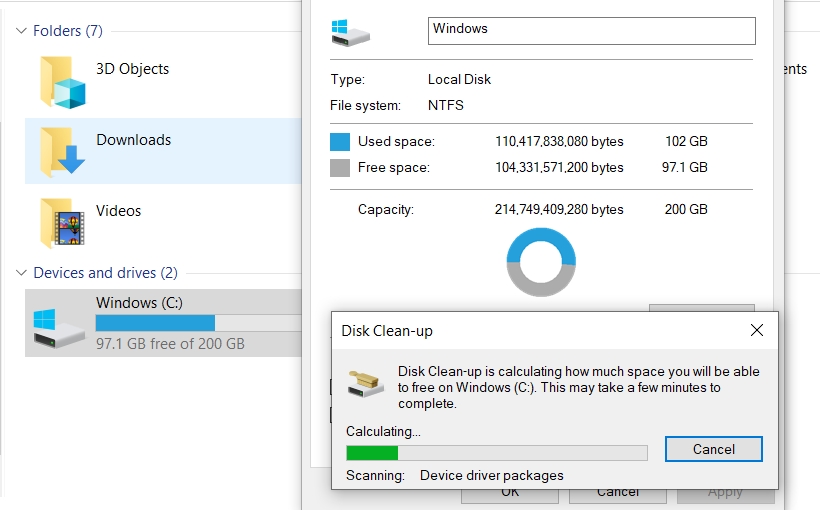Click the 'Capacity:' label
The width and height of the screenshot is (820, 510).
tap(385, 210)
